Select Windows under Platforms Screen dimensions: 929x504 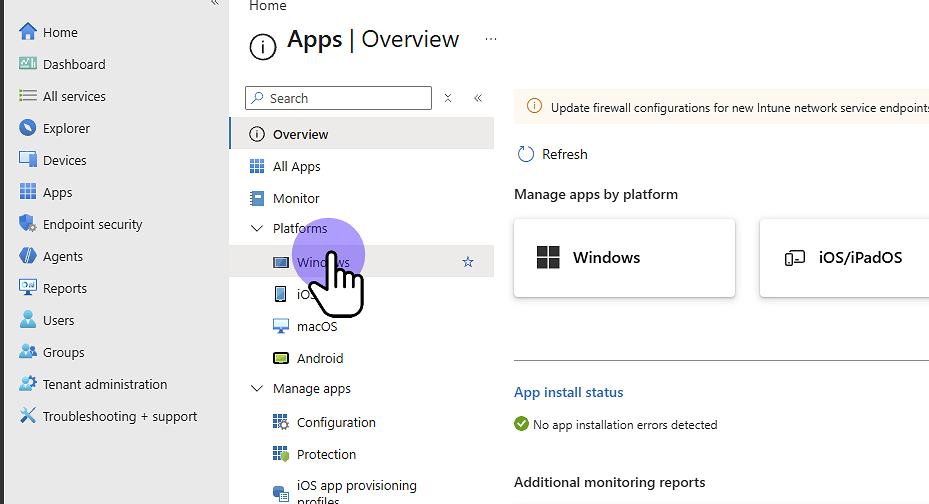pos(362,261)
